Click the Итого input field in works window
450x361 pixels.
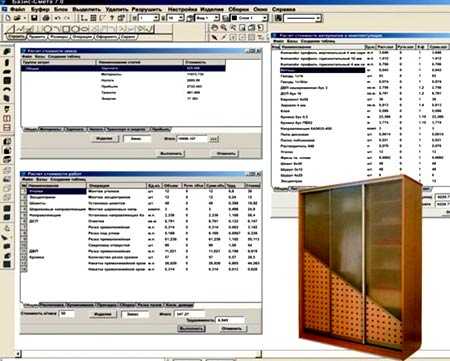click(189, 314)
